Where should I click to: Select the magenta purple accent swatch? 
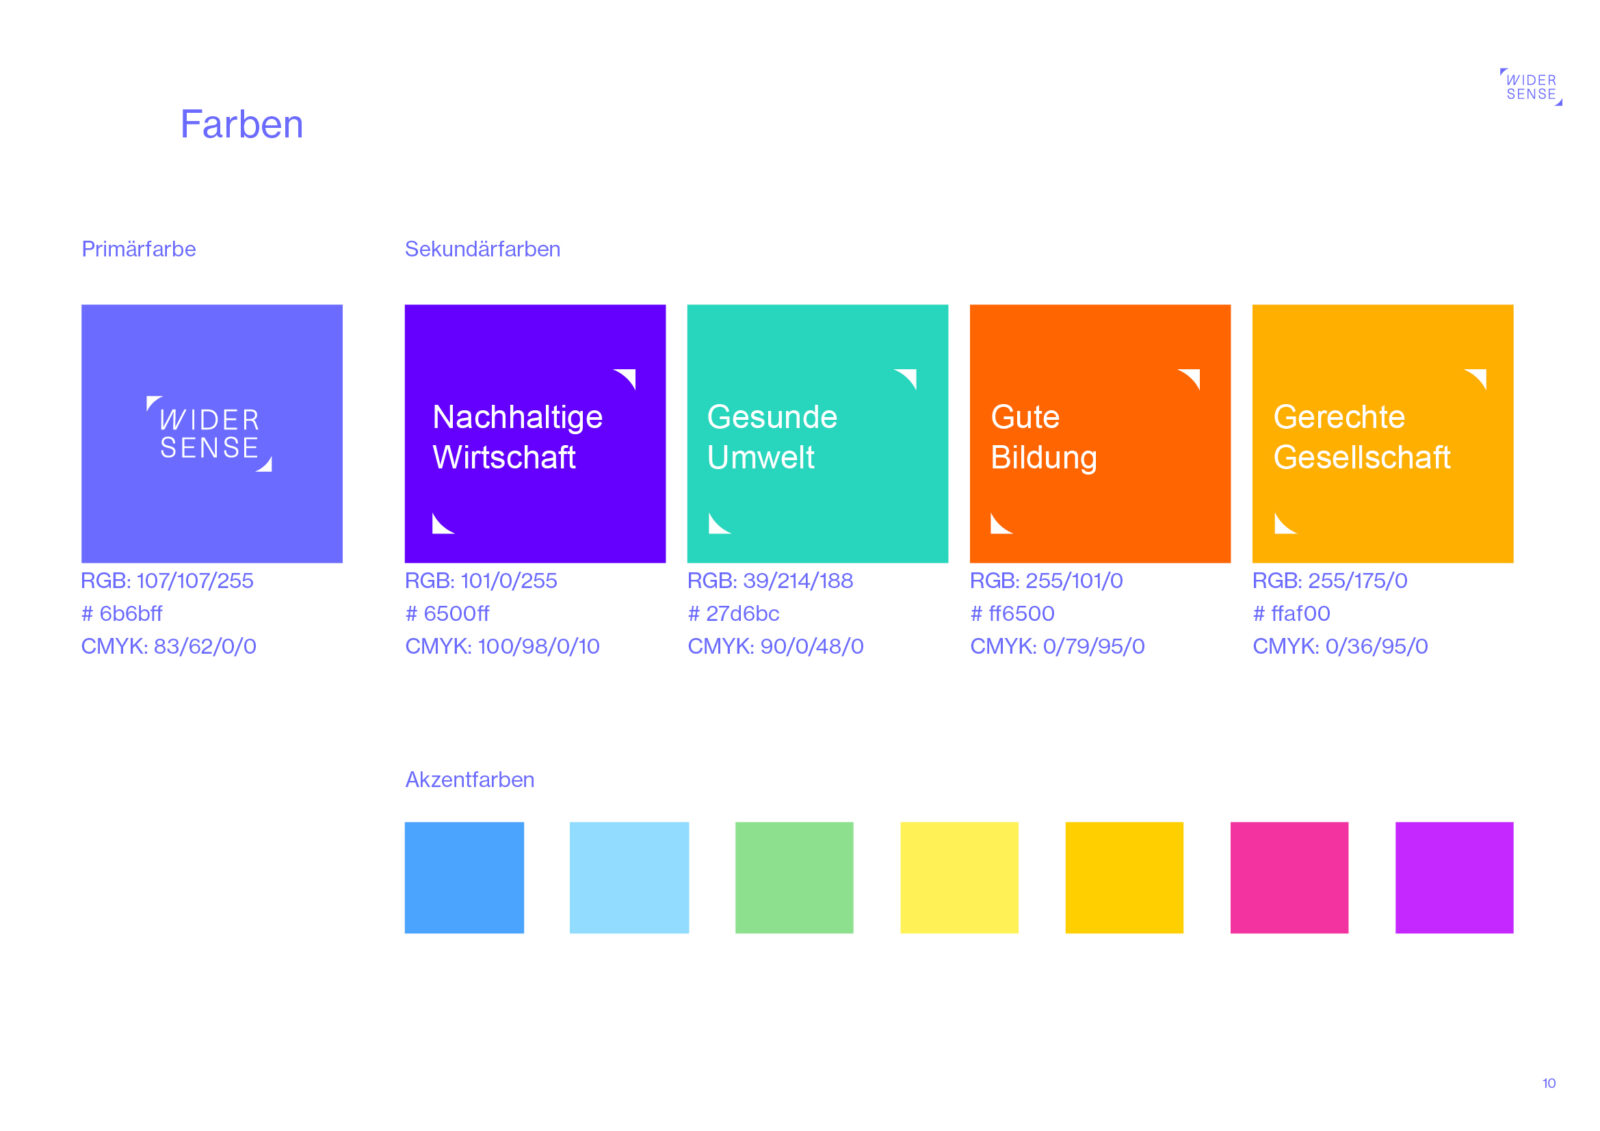[x=1454, y=877]
